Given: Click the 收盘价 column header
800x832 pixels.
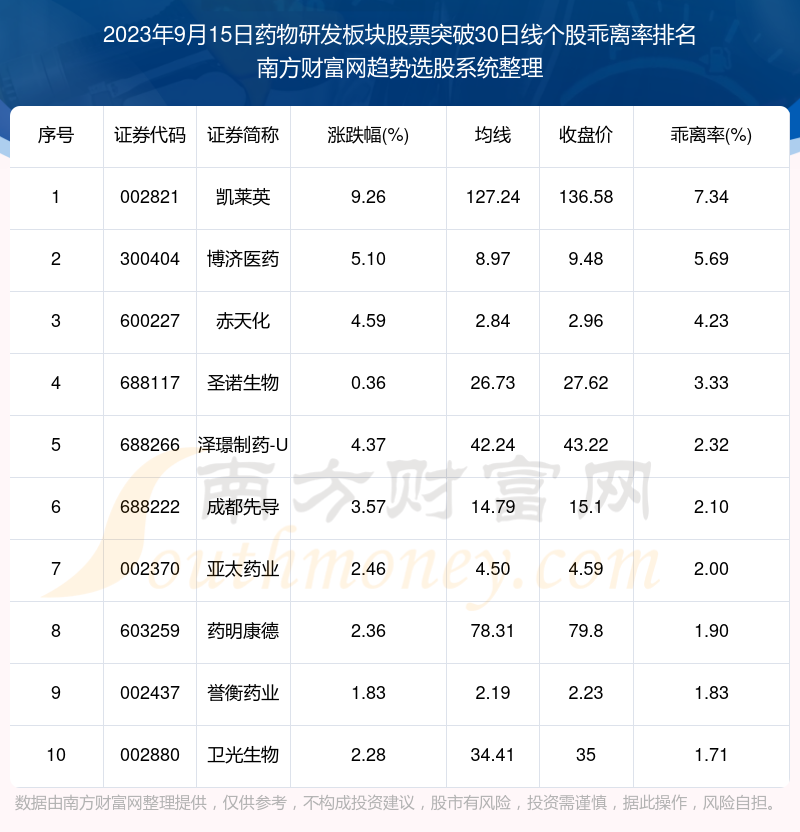Looking at the screenshot, I should [x=586, y=136].
